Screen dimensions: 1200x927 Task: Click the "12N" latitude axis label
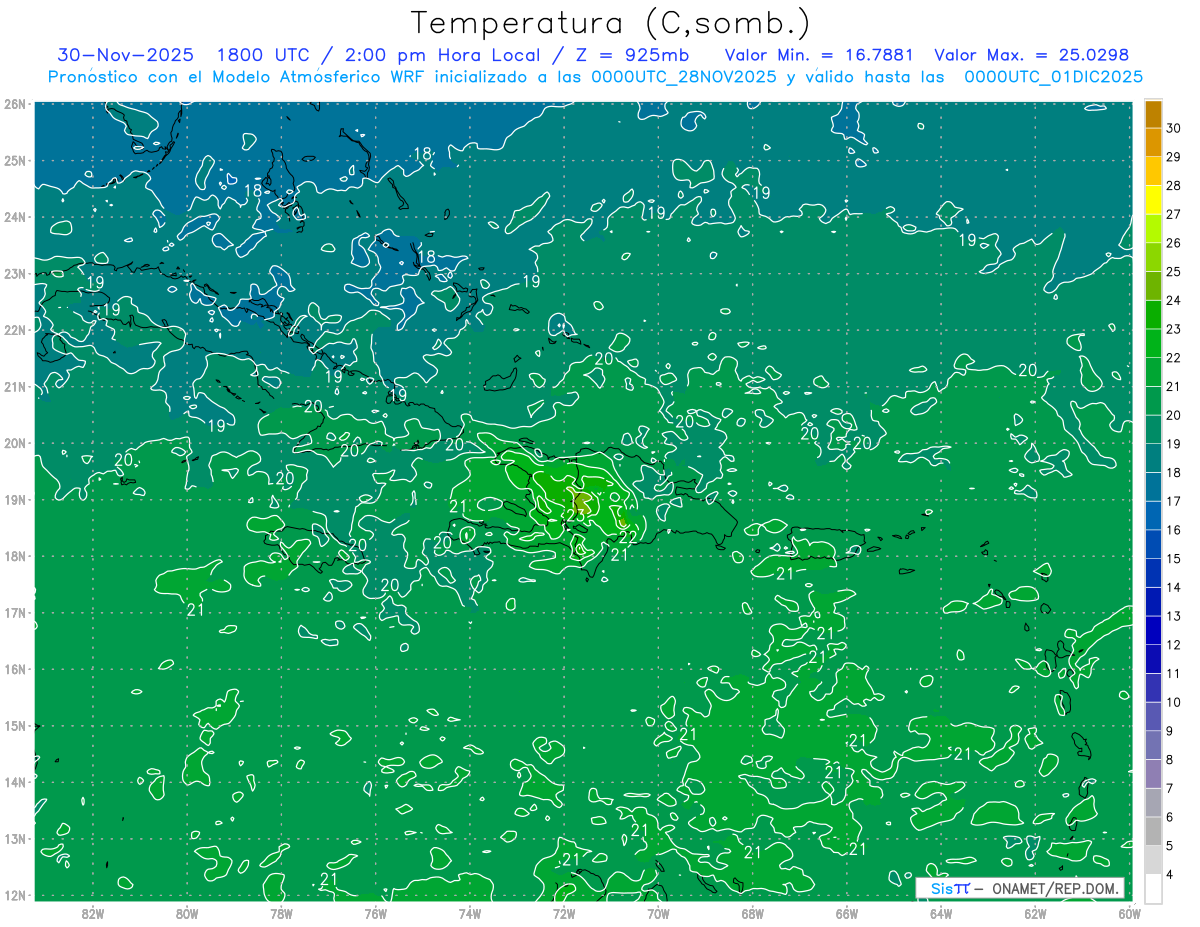tap(15, 895)
